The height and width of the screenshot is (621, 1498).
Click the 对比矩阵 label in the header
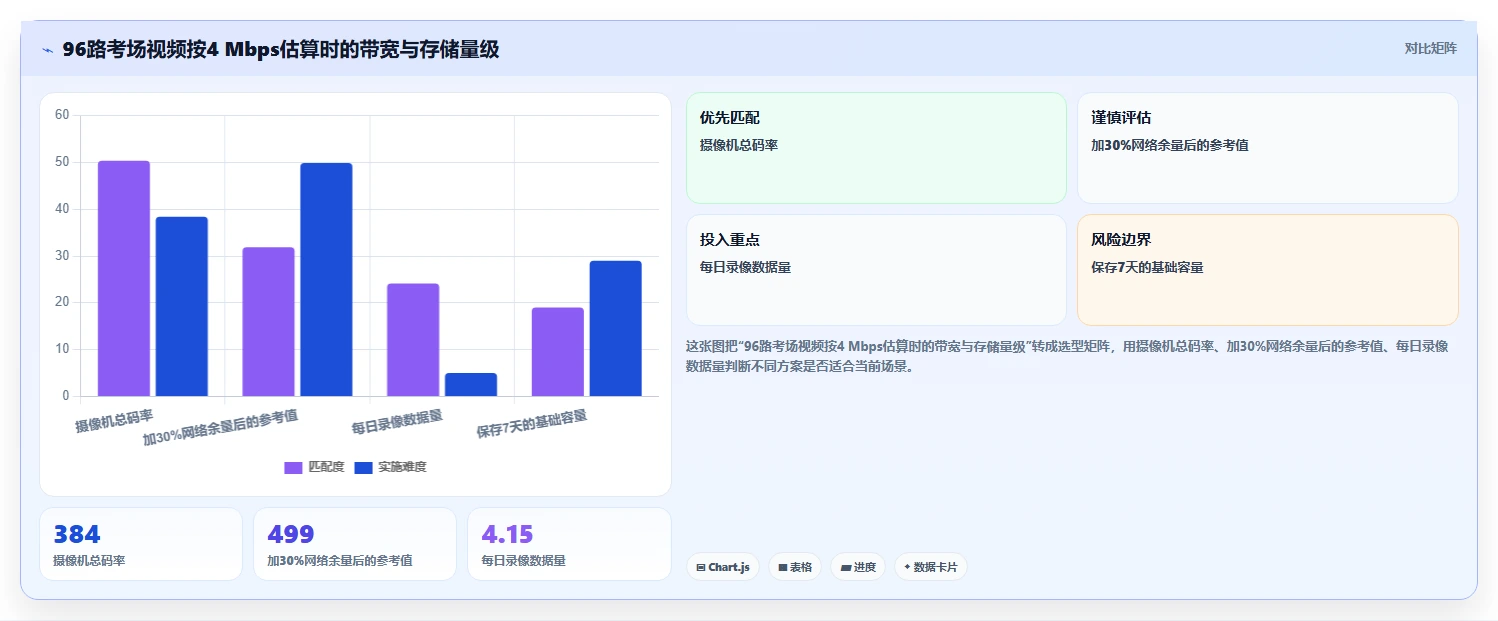pos(1430,49)
